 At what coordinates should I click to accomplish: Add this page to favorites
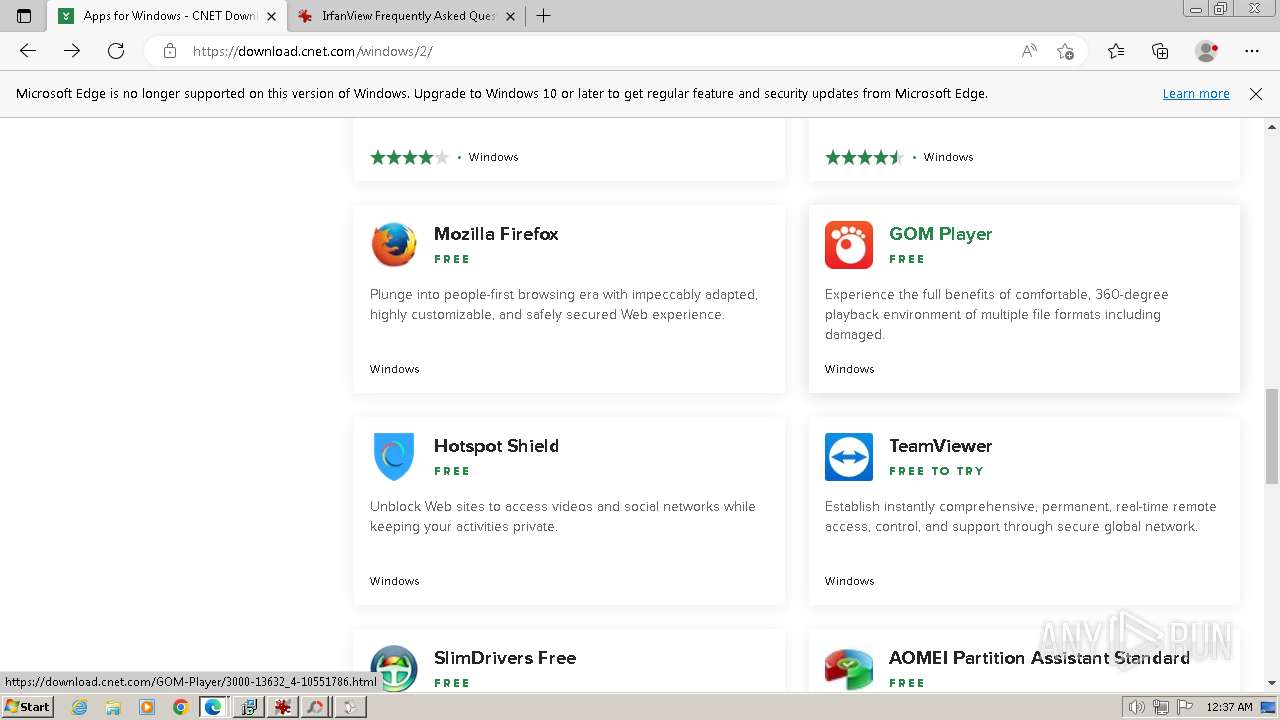pos(1065,51)
